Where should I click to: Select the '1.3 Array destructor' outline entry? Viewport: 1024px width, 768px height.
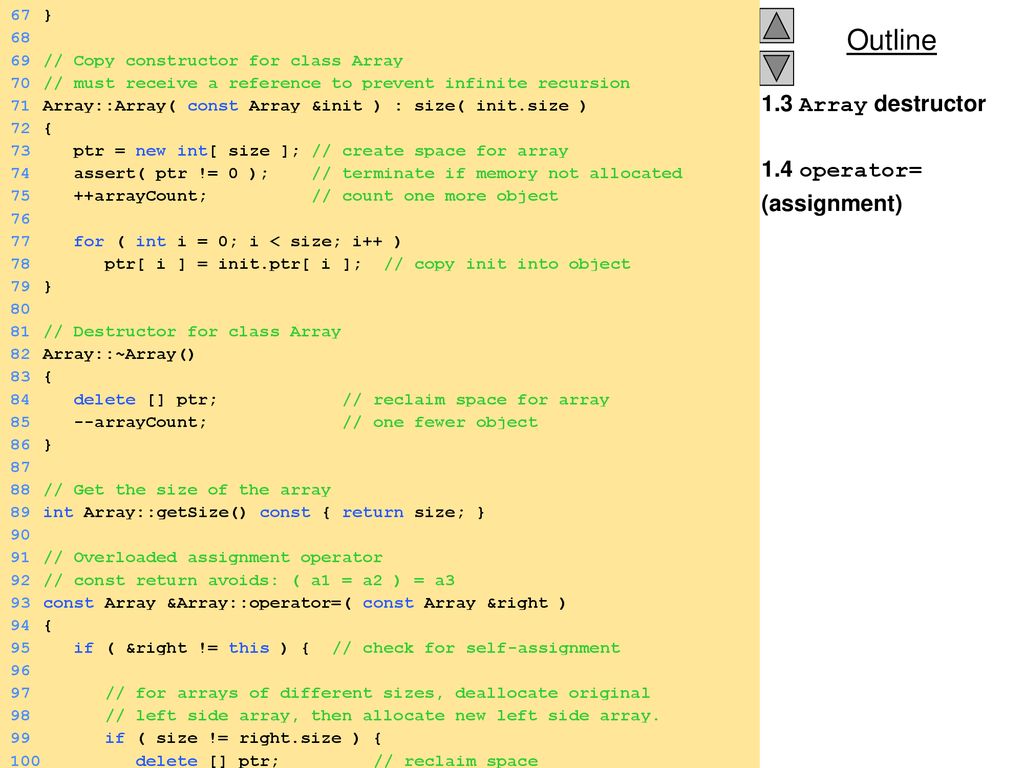[x=873, y=104]
